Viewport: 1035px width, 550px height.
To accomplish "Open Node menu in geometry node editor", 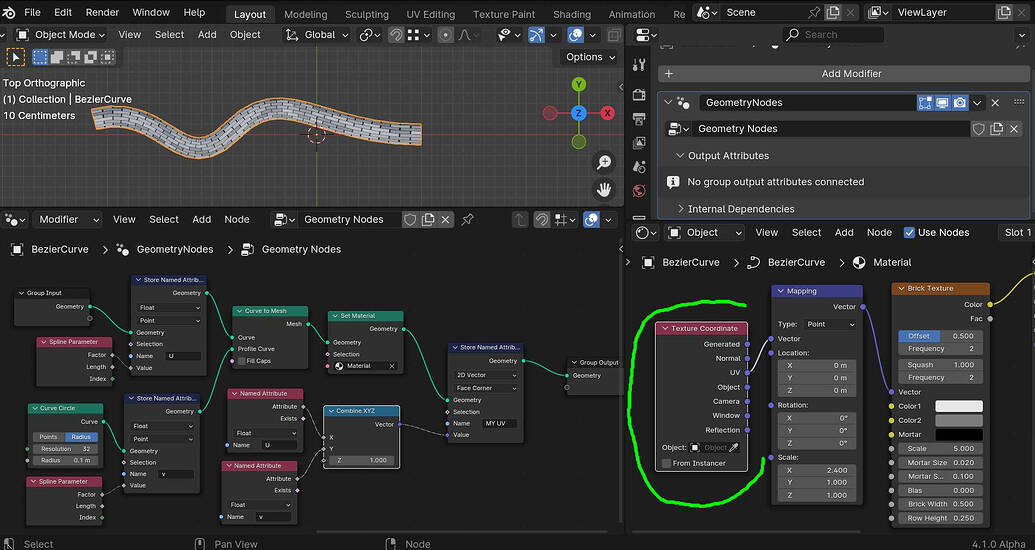I will 237,219.
